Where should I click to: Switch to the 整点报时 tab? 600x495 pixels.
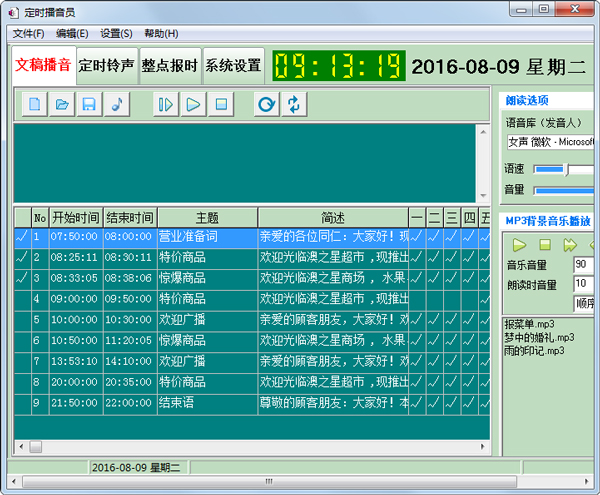coord(170,66)
